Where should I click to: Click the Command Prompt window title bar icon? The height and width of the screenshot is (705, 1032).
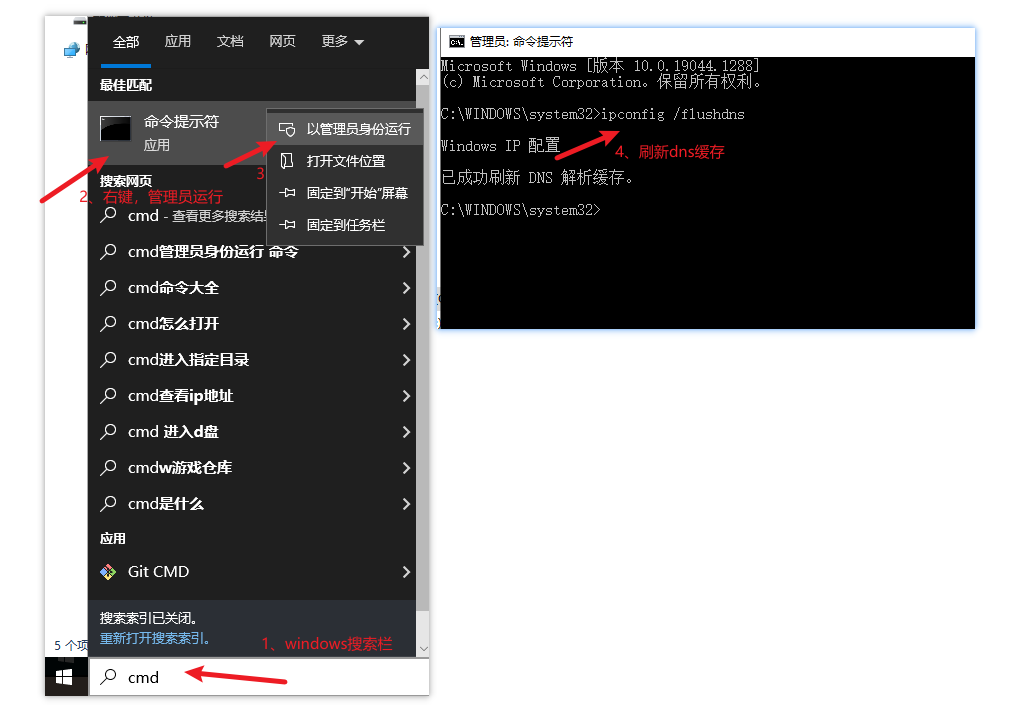(456, 42)
